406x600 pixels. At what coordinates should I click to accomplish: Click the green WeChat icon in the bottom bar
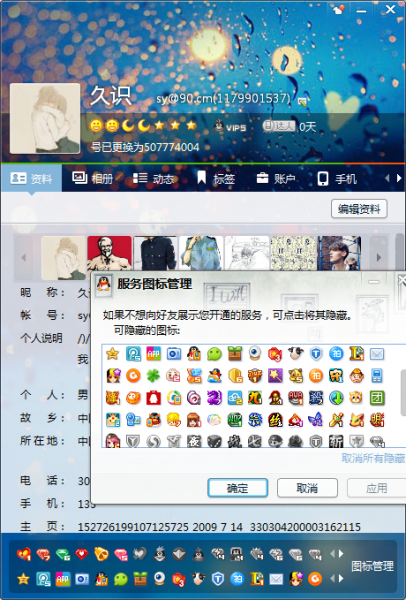[x=121, y=579]
